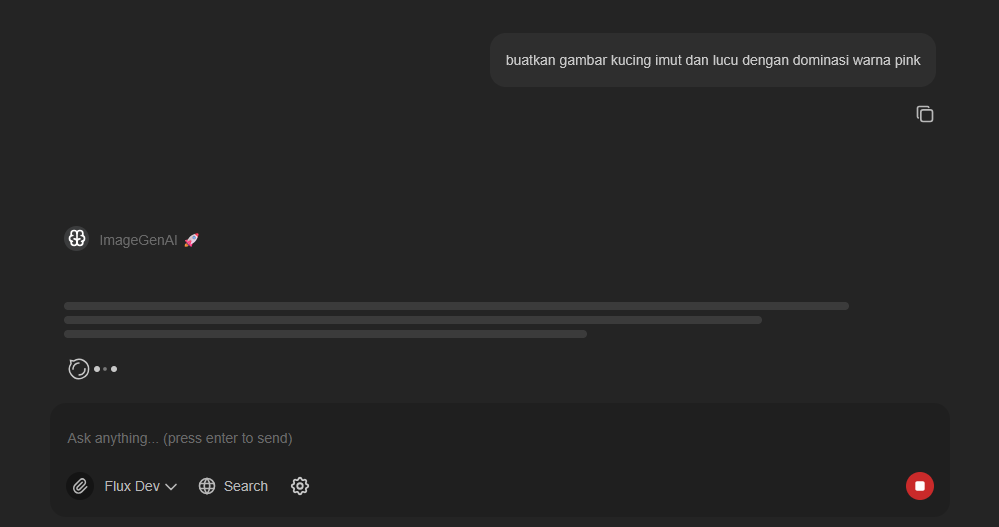Select the user message bubble text
This screenshot has width=999, height=527.
[712, 60]
